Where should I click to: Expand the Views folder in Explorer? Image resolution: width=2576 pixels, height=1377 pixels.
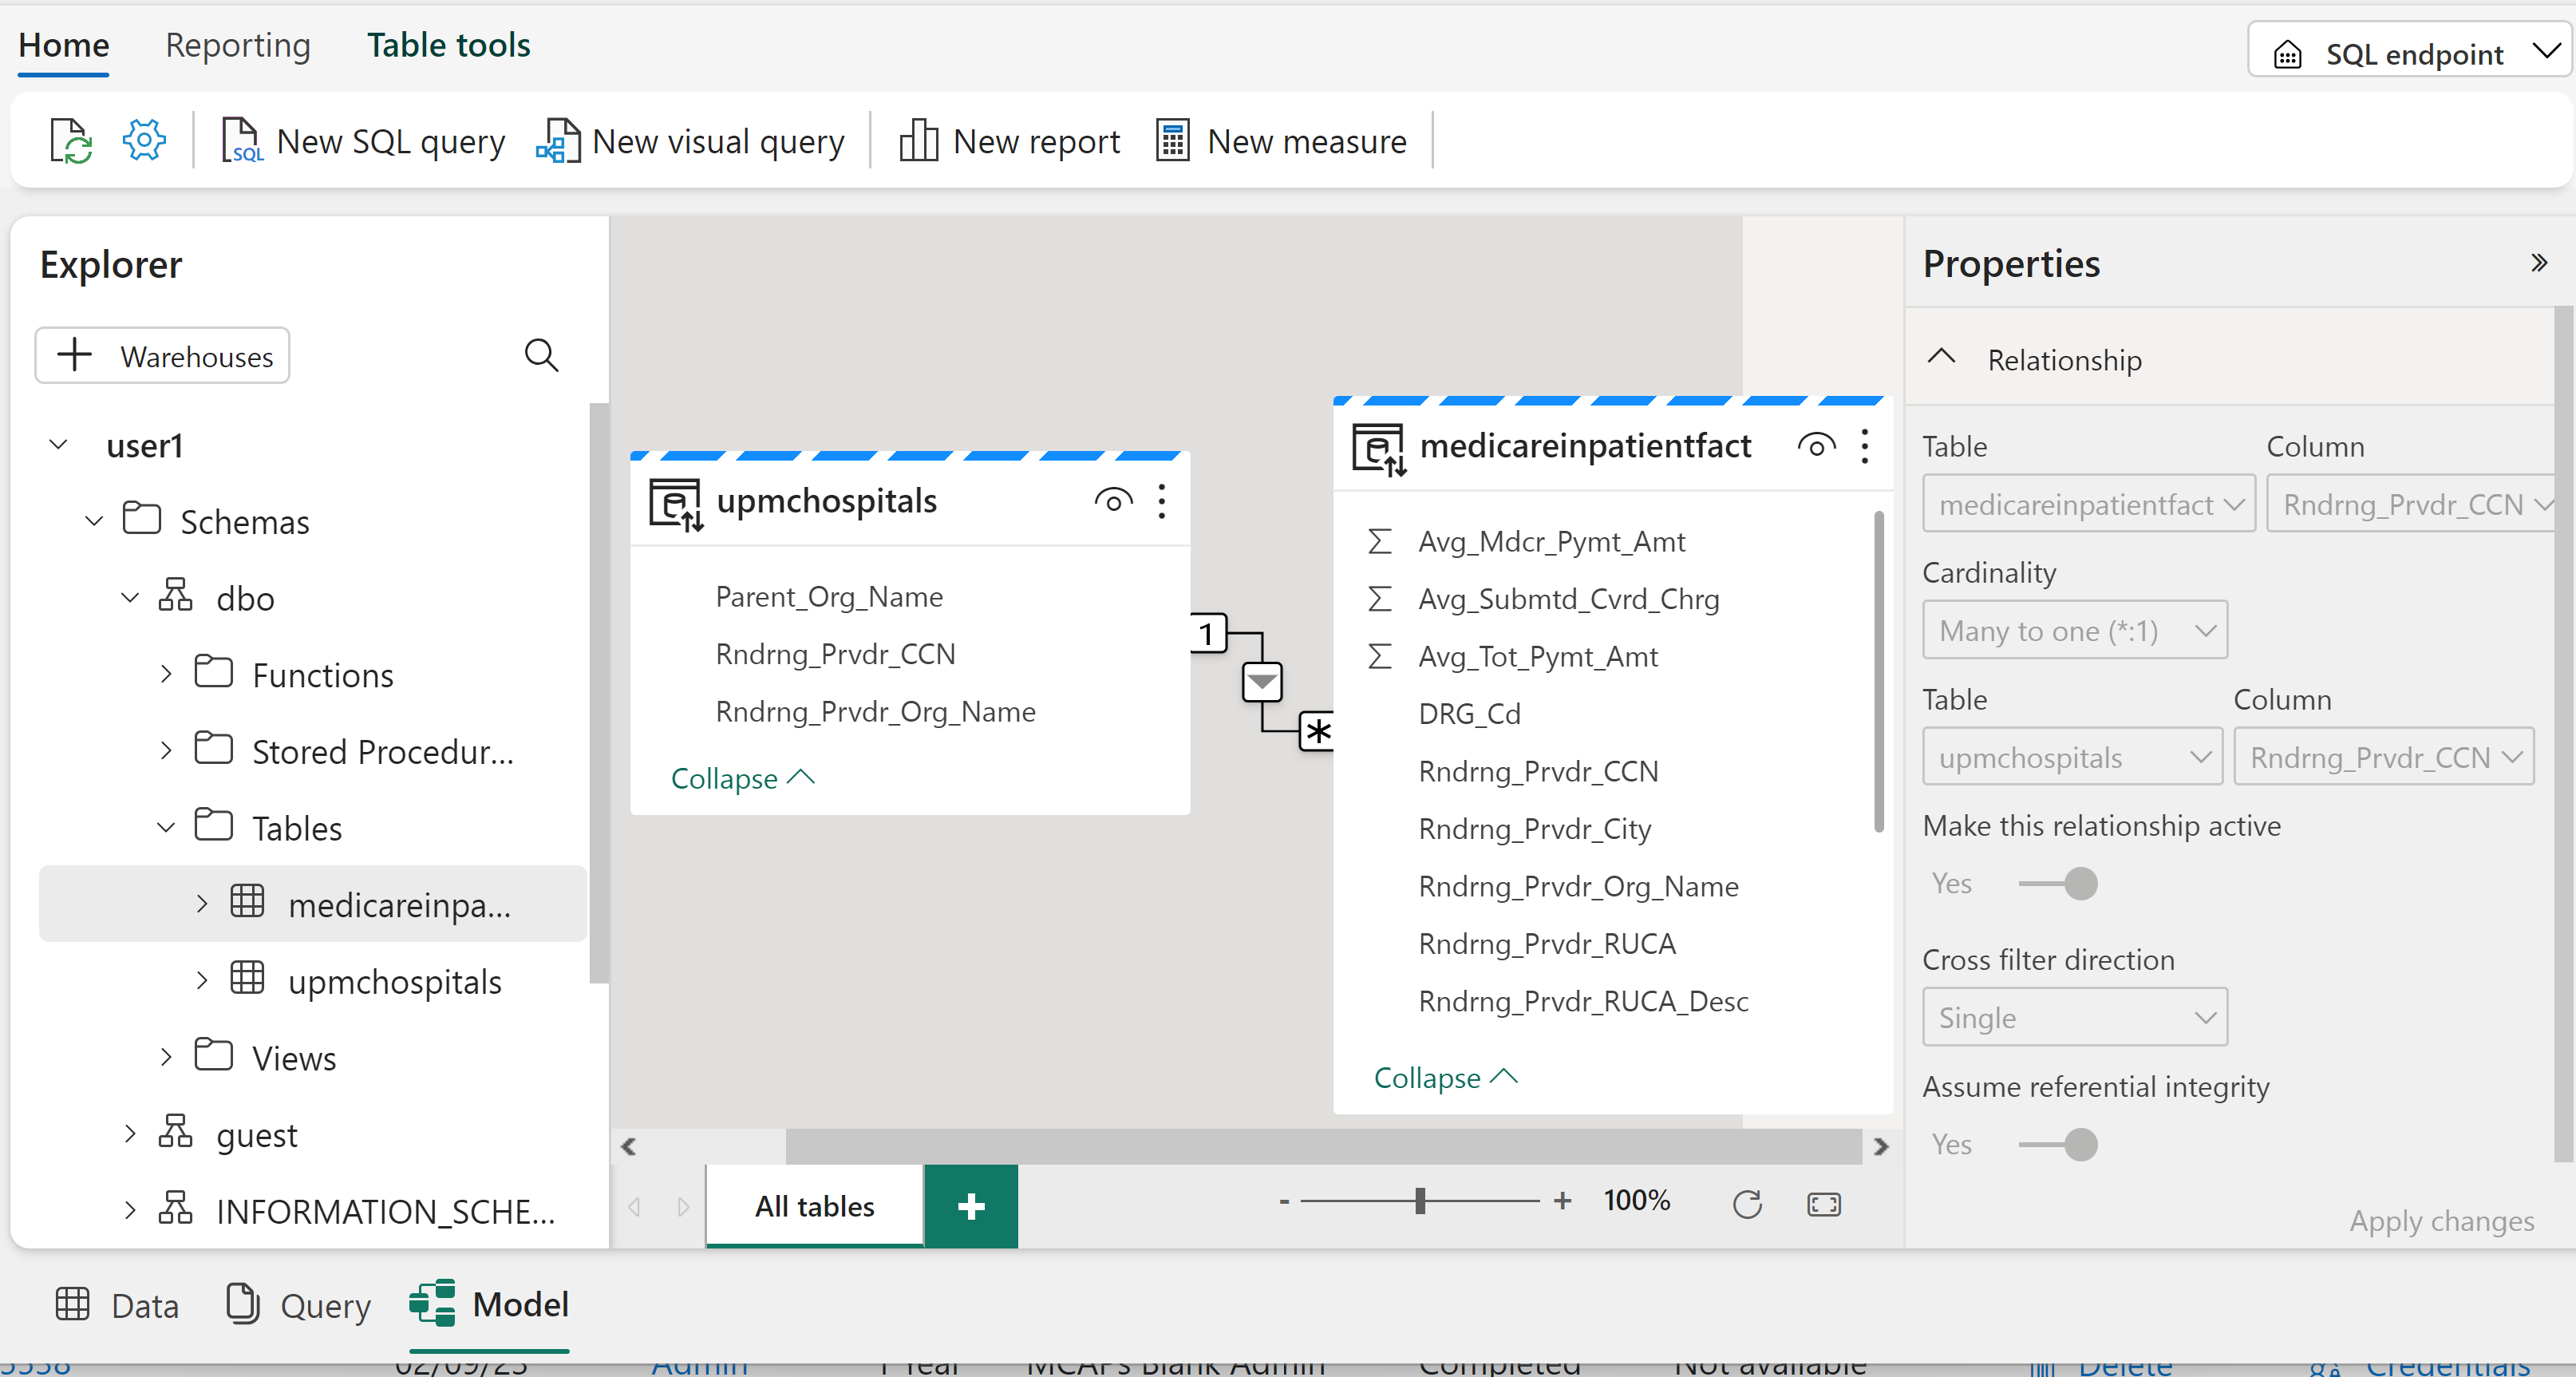coord(167,1057)
